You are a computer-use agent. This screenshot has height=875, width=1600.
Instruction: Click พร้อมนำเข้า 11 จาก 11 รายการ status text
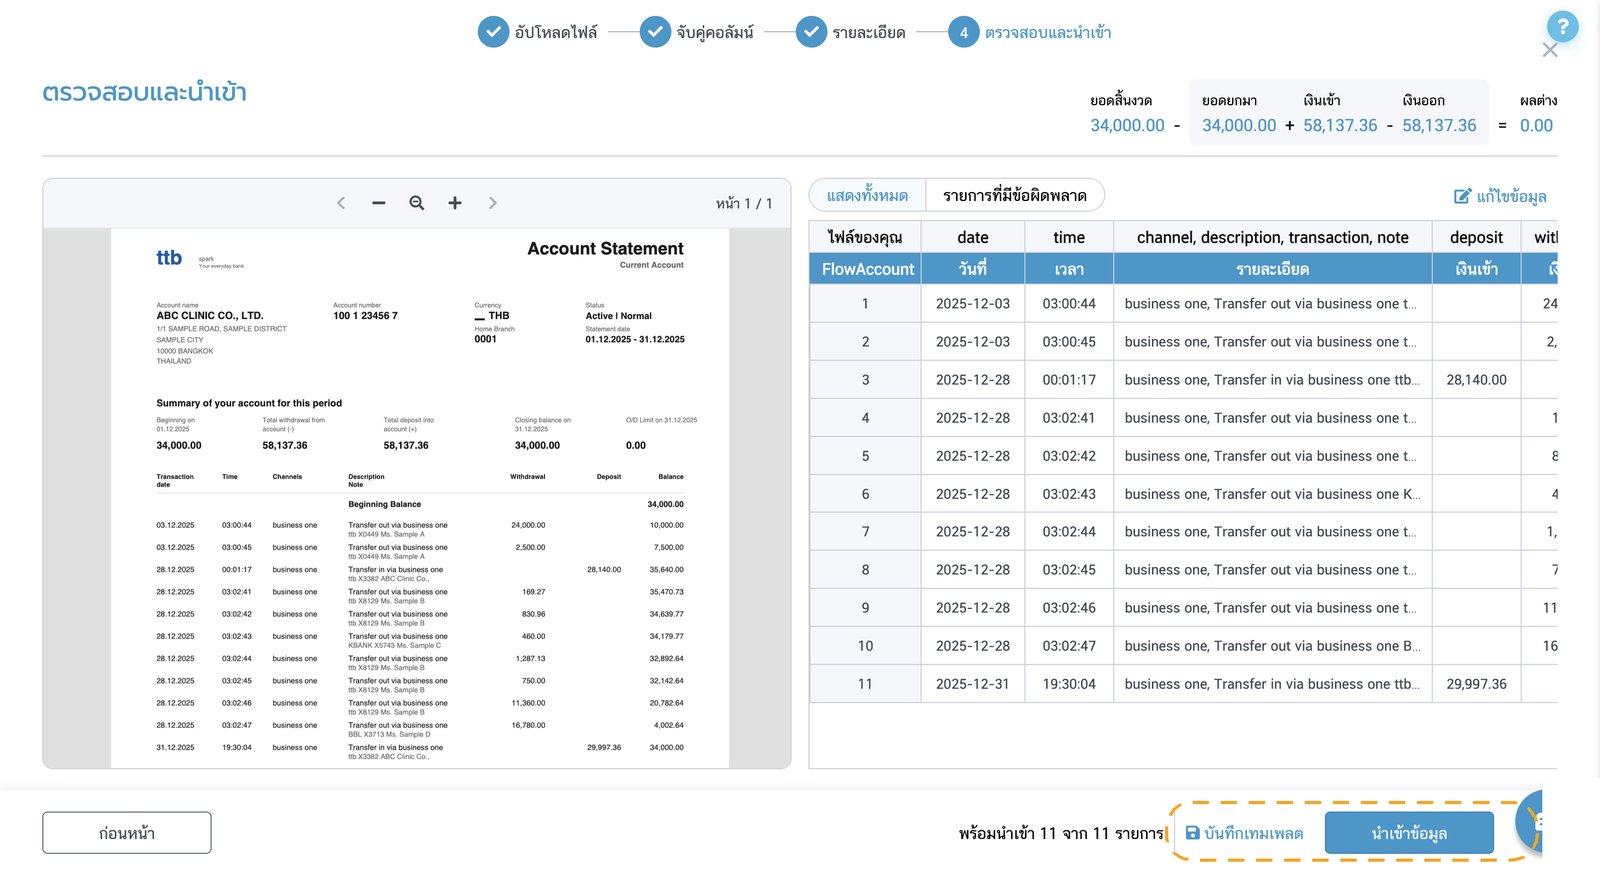[x=1062, y=833]
